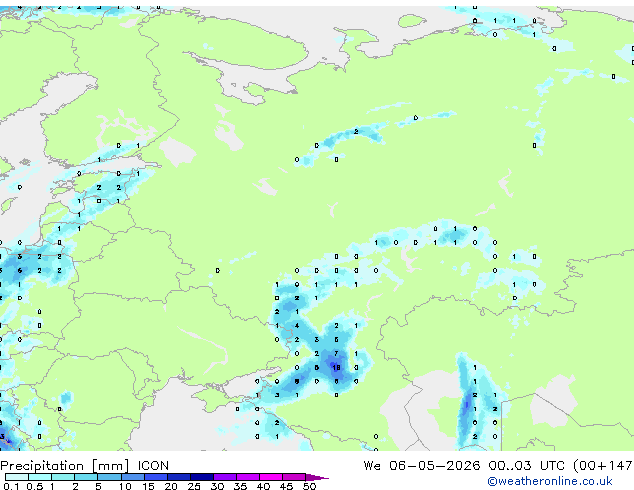Click the '(00+147' forecast offset text

[603, 466]
